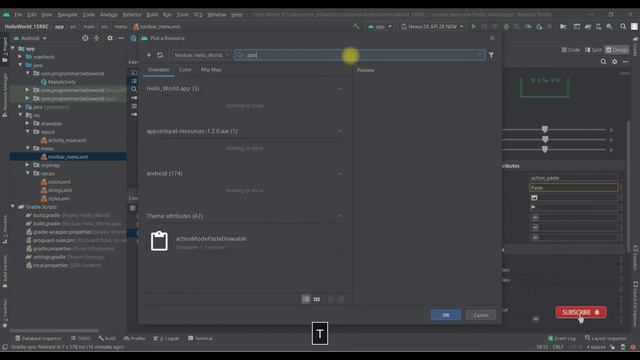
Task: Open attributes panel search magnifier
Action: tap(604, 62)
